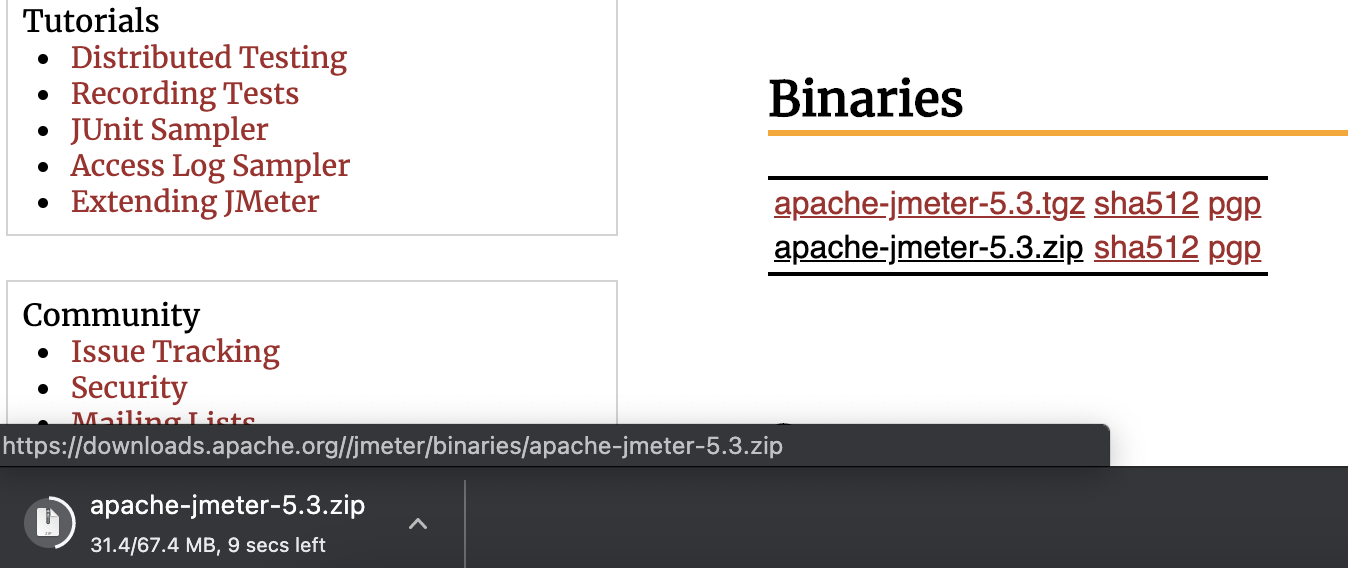Open pgp signature for the .zip binary
This screenshot has height=568, width=1348.
pos(1234,248)
